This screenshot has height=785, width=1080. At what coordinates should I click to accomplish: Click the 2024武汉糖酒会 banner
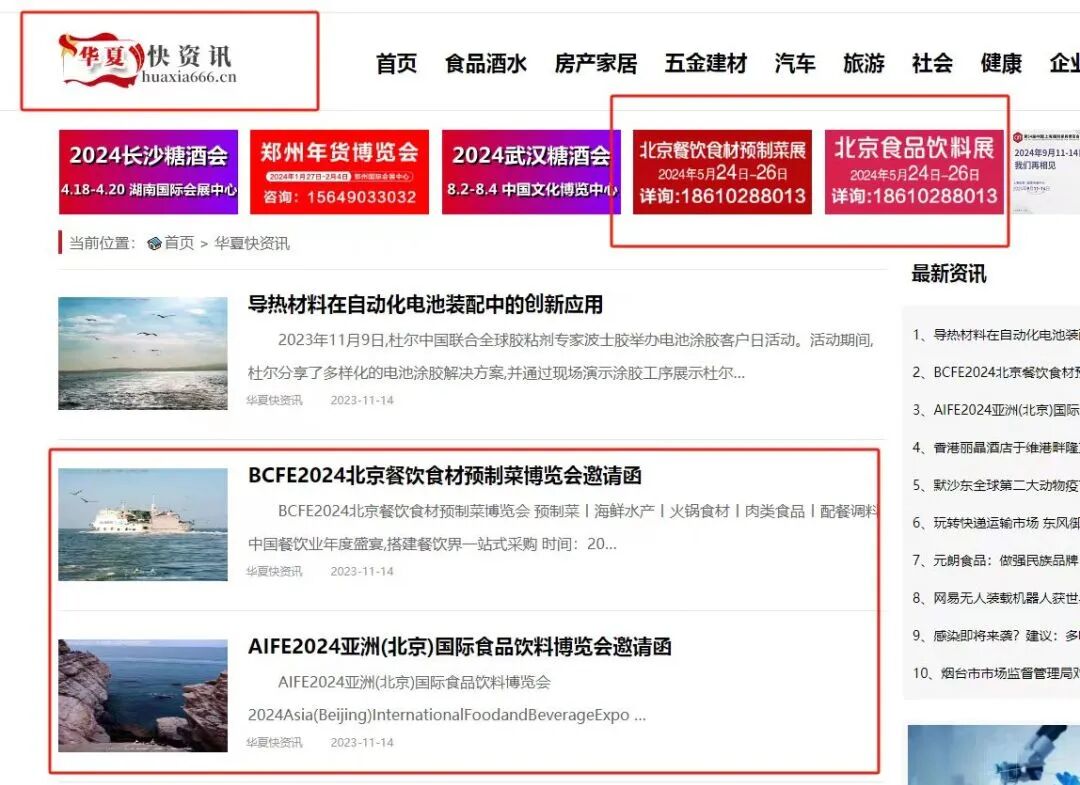(x=531, y=172)
